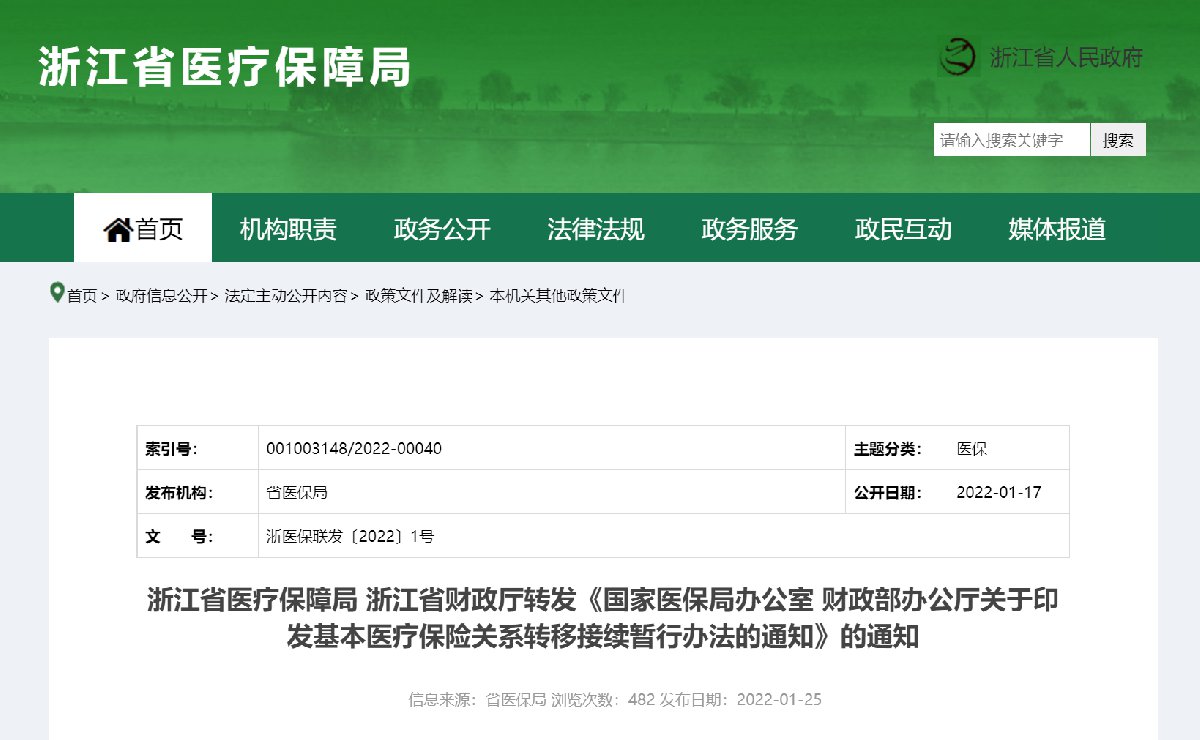Click the 浙江省人民政府 link
The height and width of the screenshot is (740, 1200).
tap(1065, 57)
